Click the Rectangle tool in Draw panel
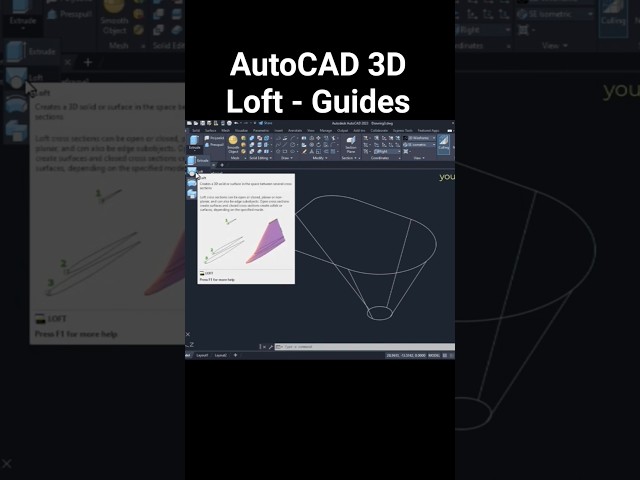The height and width of the screenshot is (480, 640). [284, 151]
